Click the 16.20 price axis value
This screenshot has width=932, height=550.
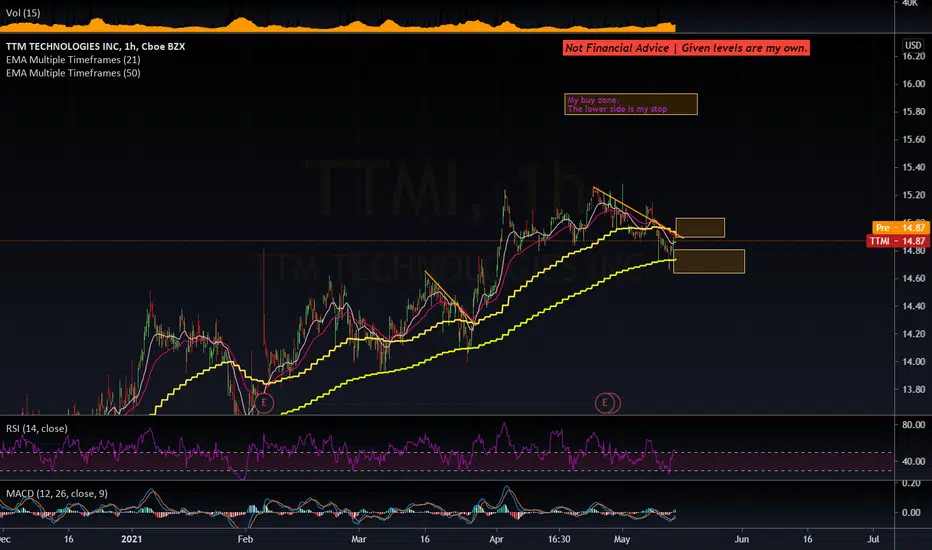click(x=913, y=56)
